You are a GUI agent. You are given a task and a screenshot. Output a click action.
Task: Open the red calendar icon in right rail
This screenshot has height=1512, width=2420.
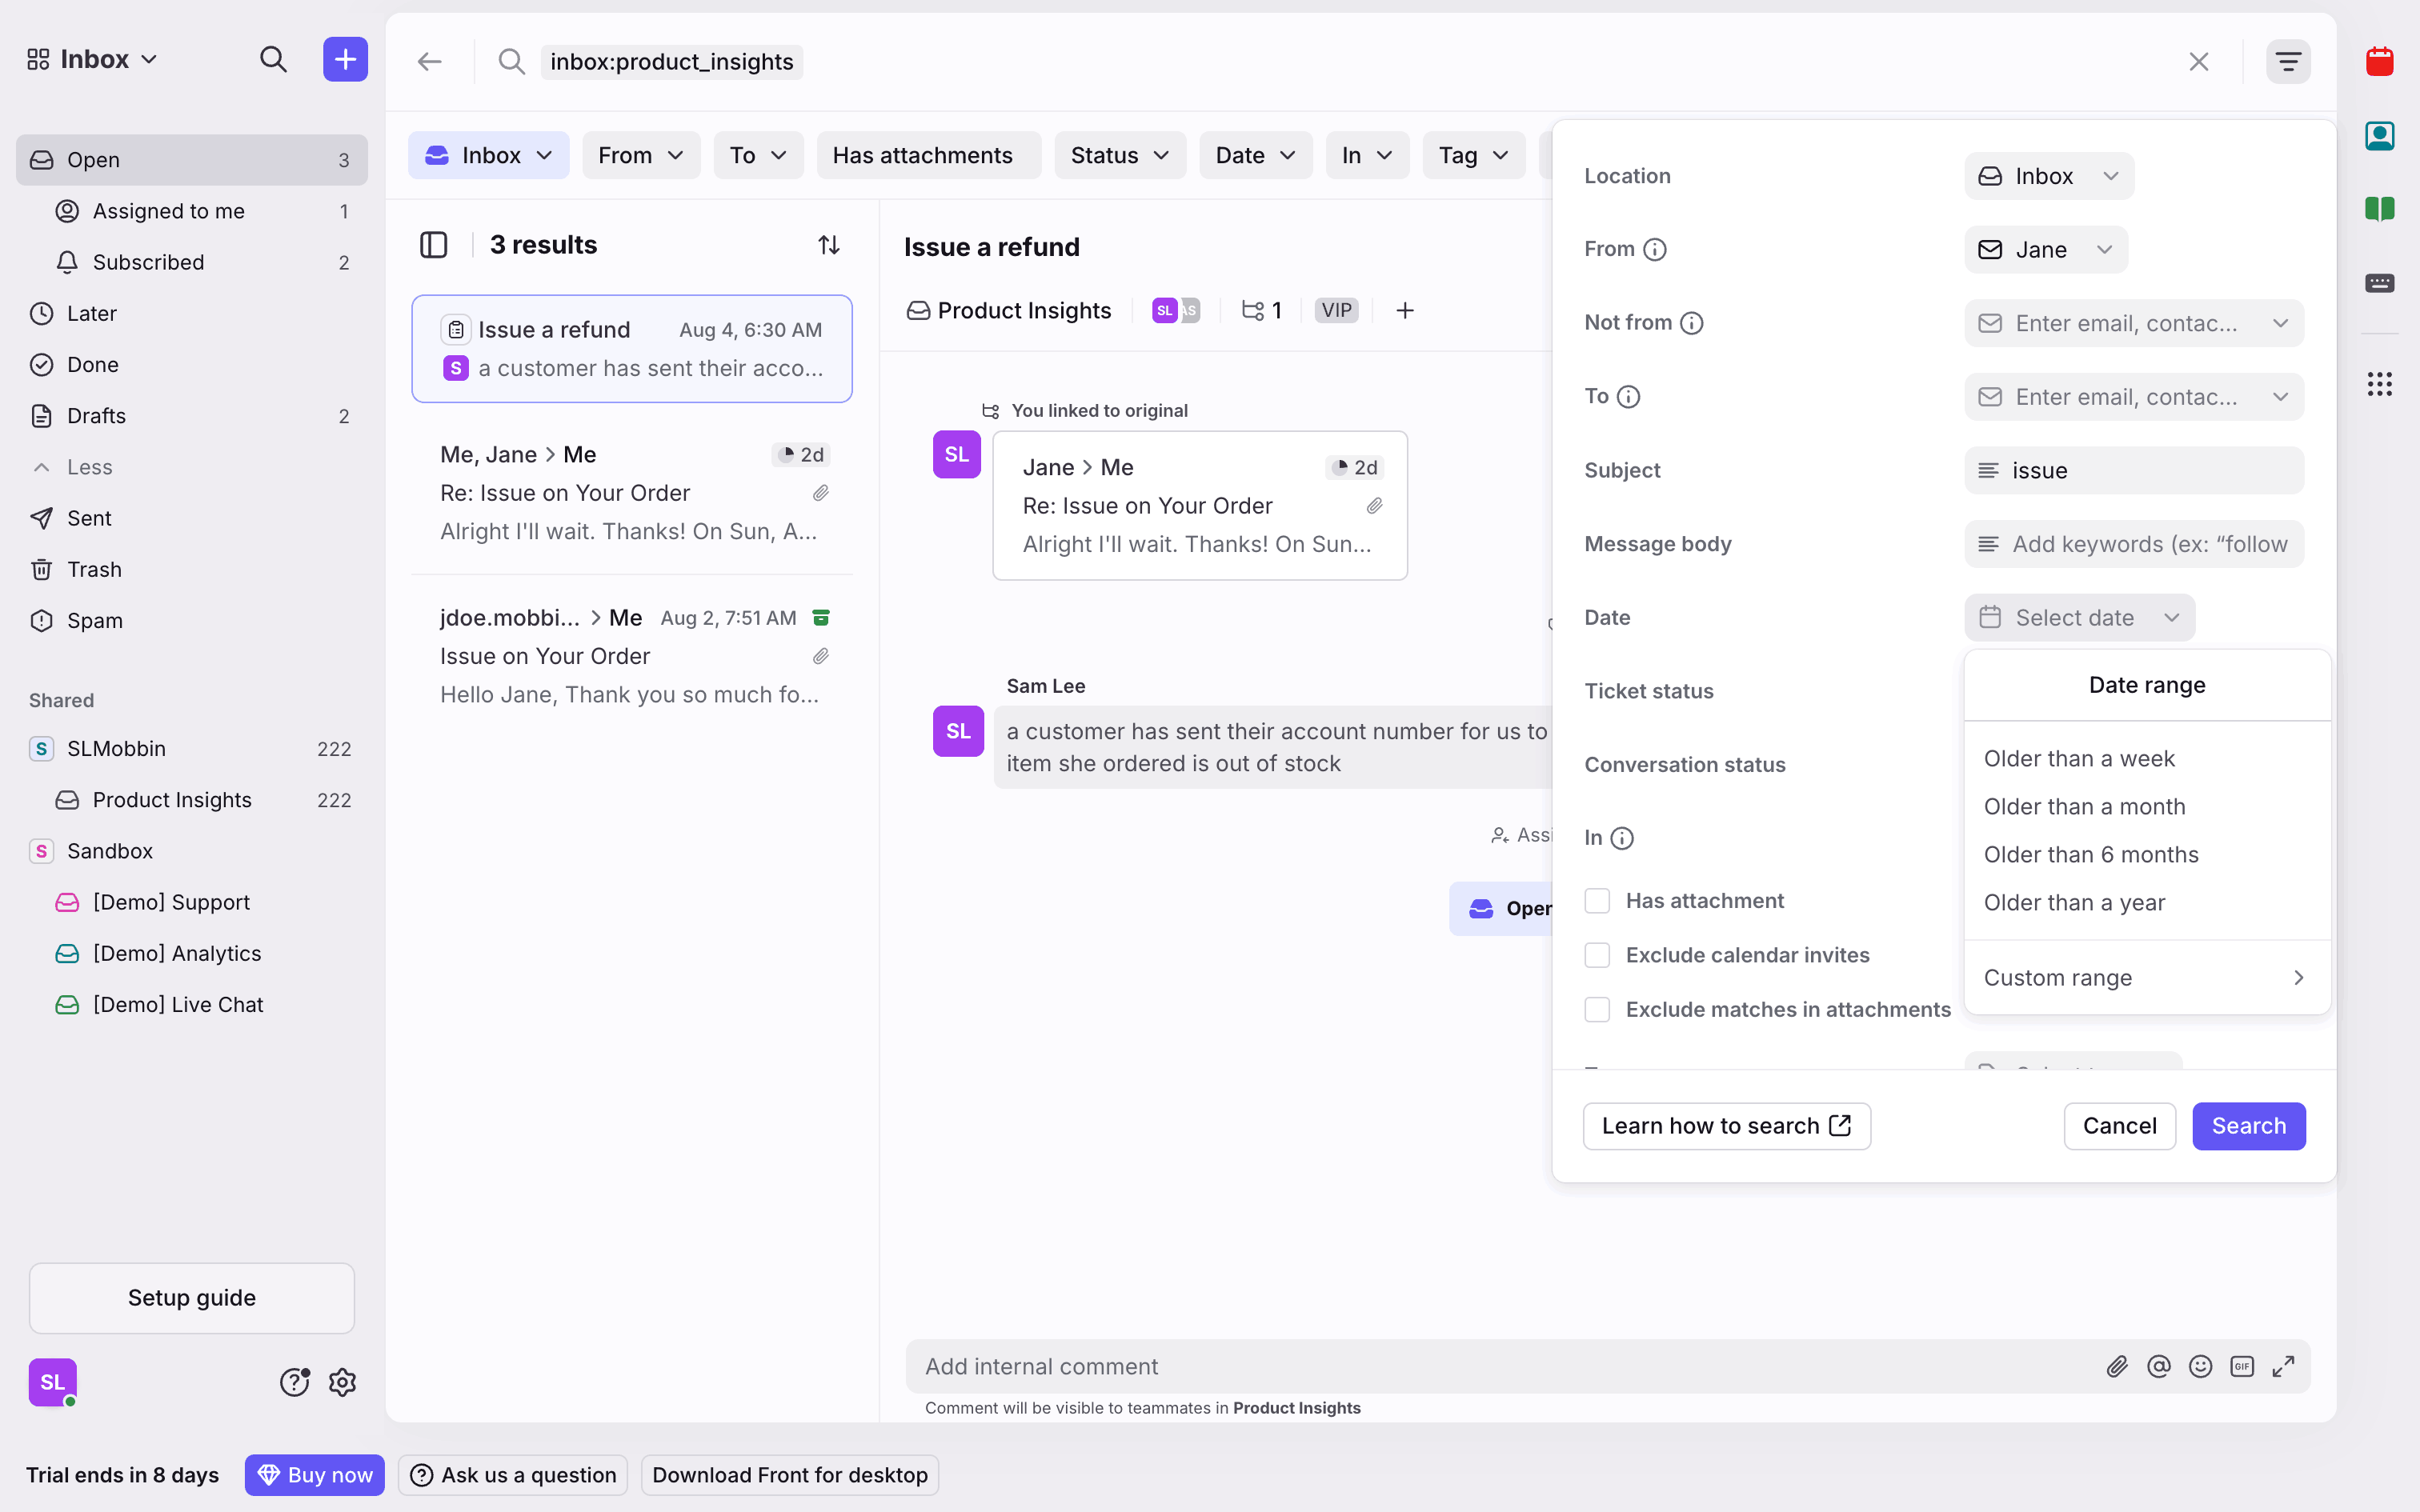pos(2379,62)
